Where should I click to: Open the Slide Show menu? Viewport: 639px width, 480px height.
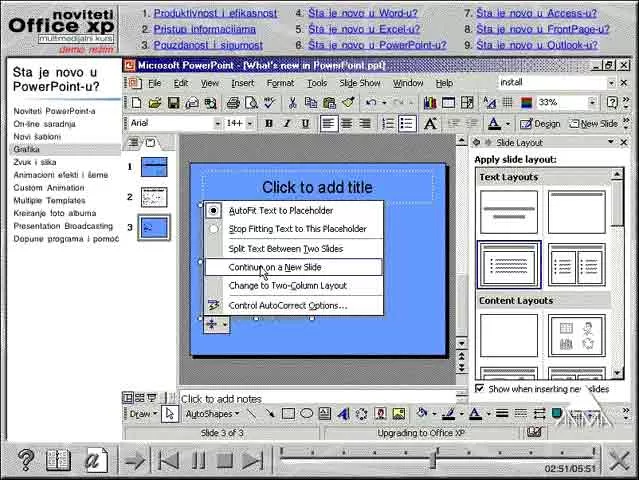tap(360, 83)
